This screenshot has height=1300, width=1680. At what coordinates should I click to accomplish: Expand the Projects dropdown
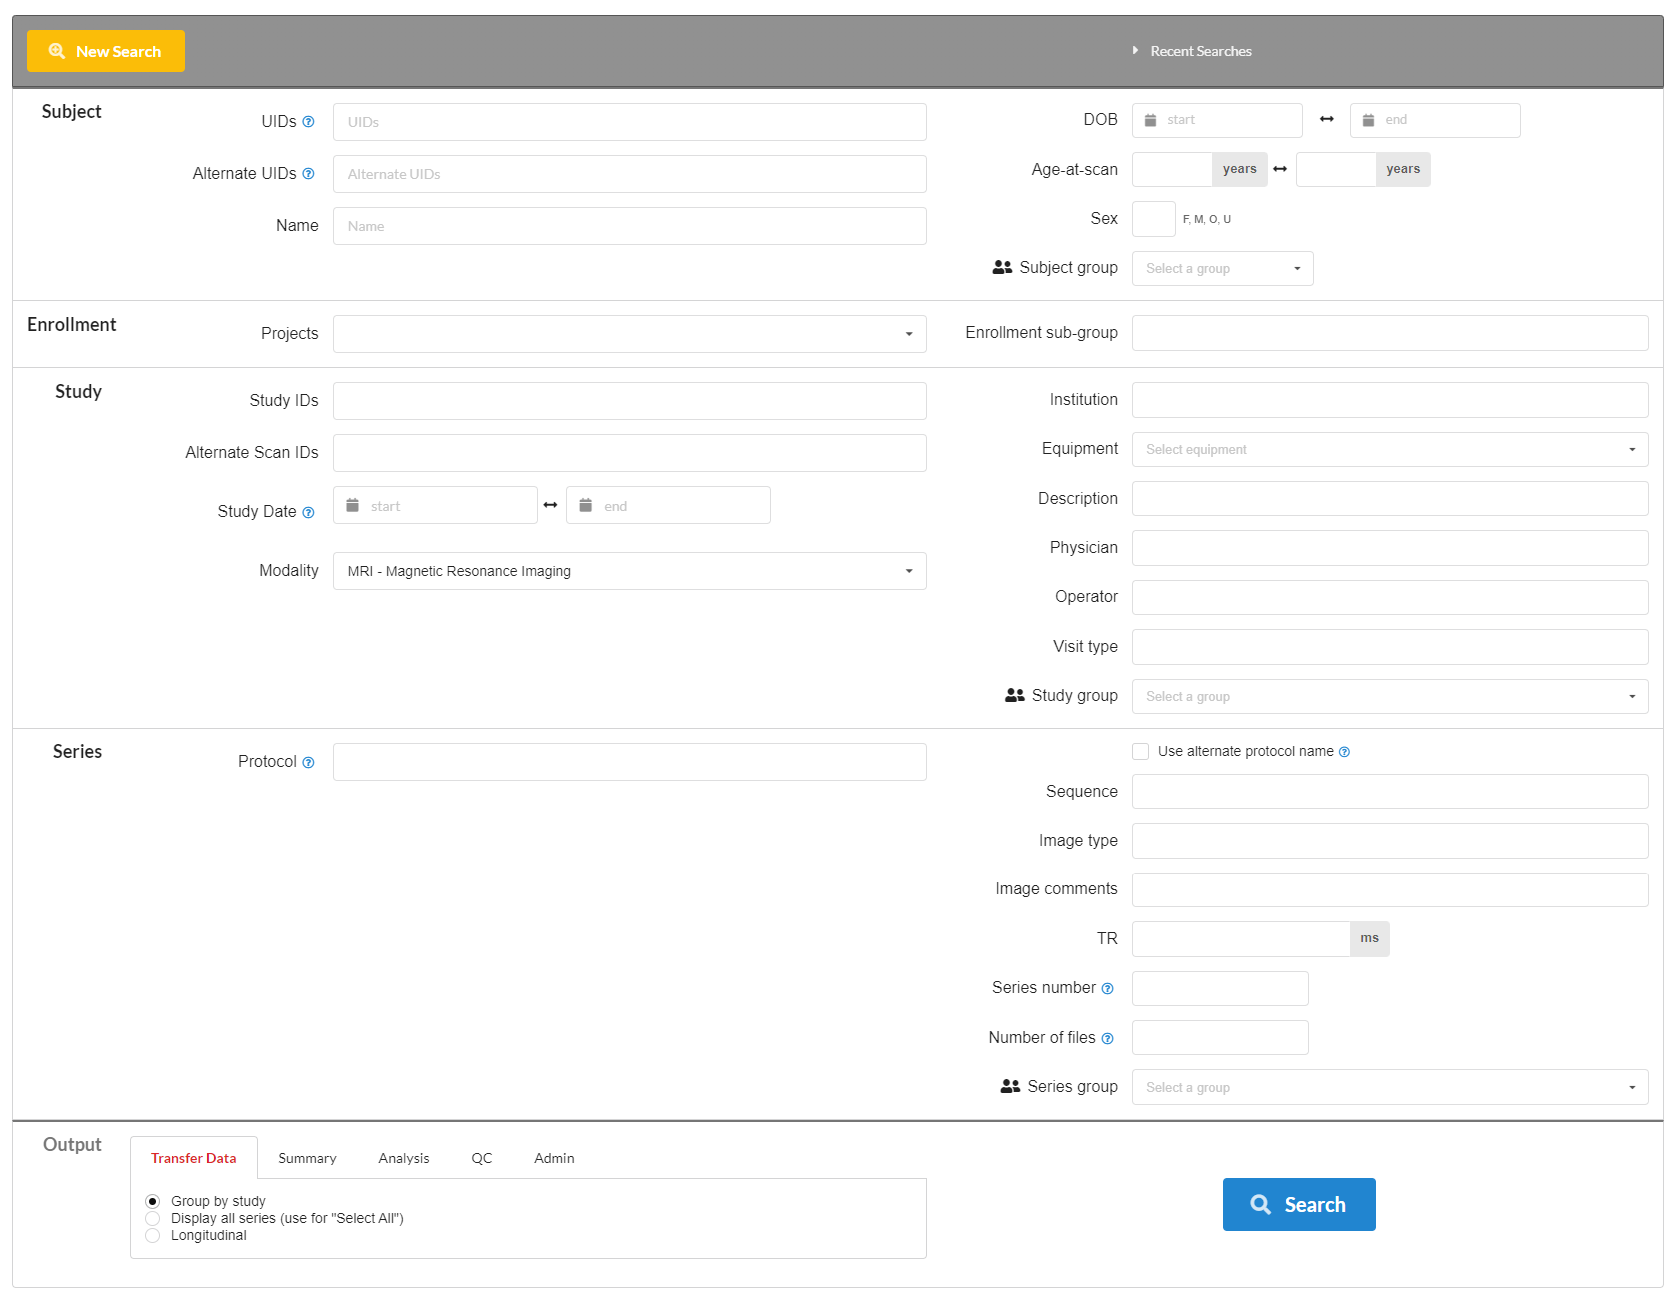[629, 334]
